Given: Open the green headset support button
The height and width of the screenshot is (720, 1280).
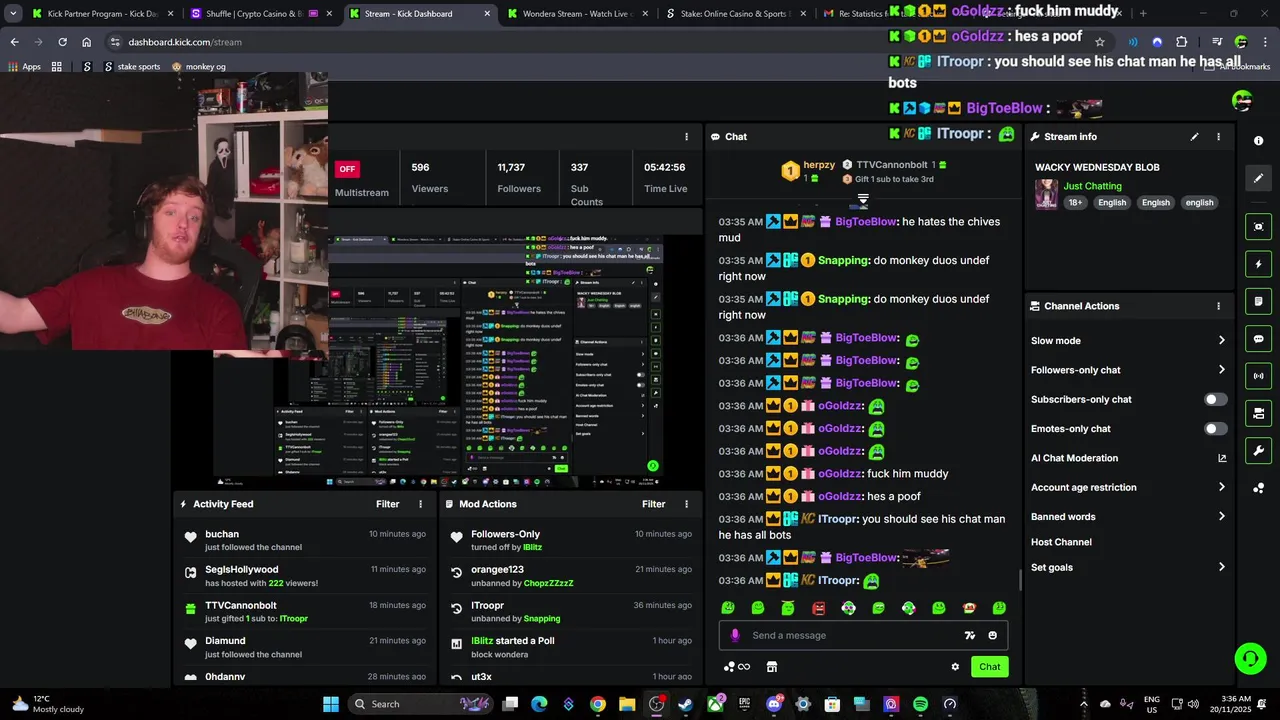Looking at the screenshot, I should tap(1250, 658).
